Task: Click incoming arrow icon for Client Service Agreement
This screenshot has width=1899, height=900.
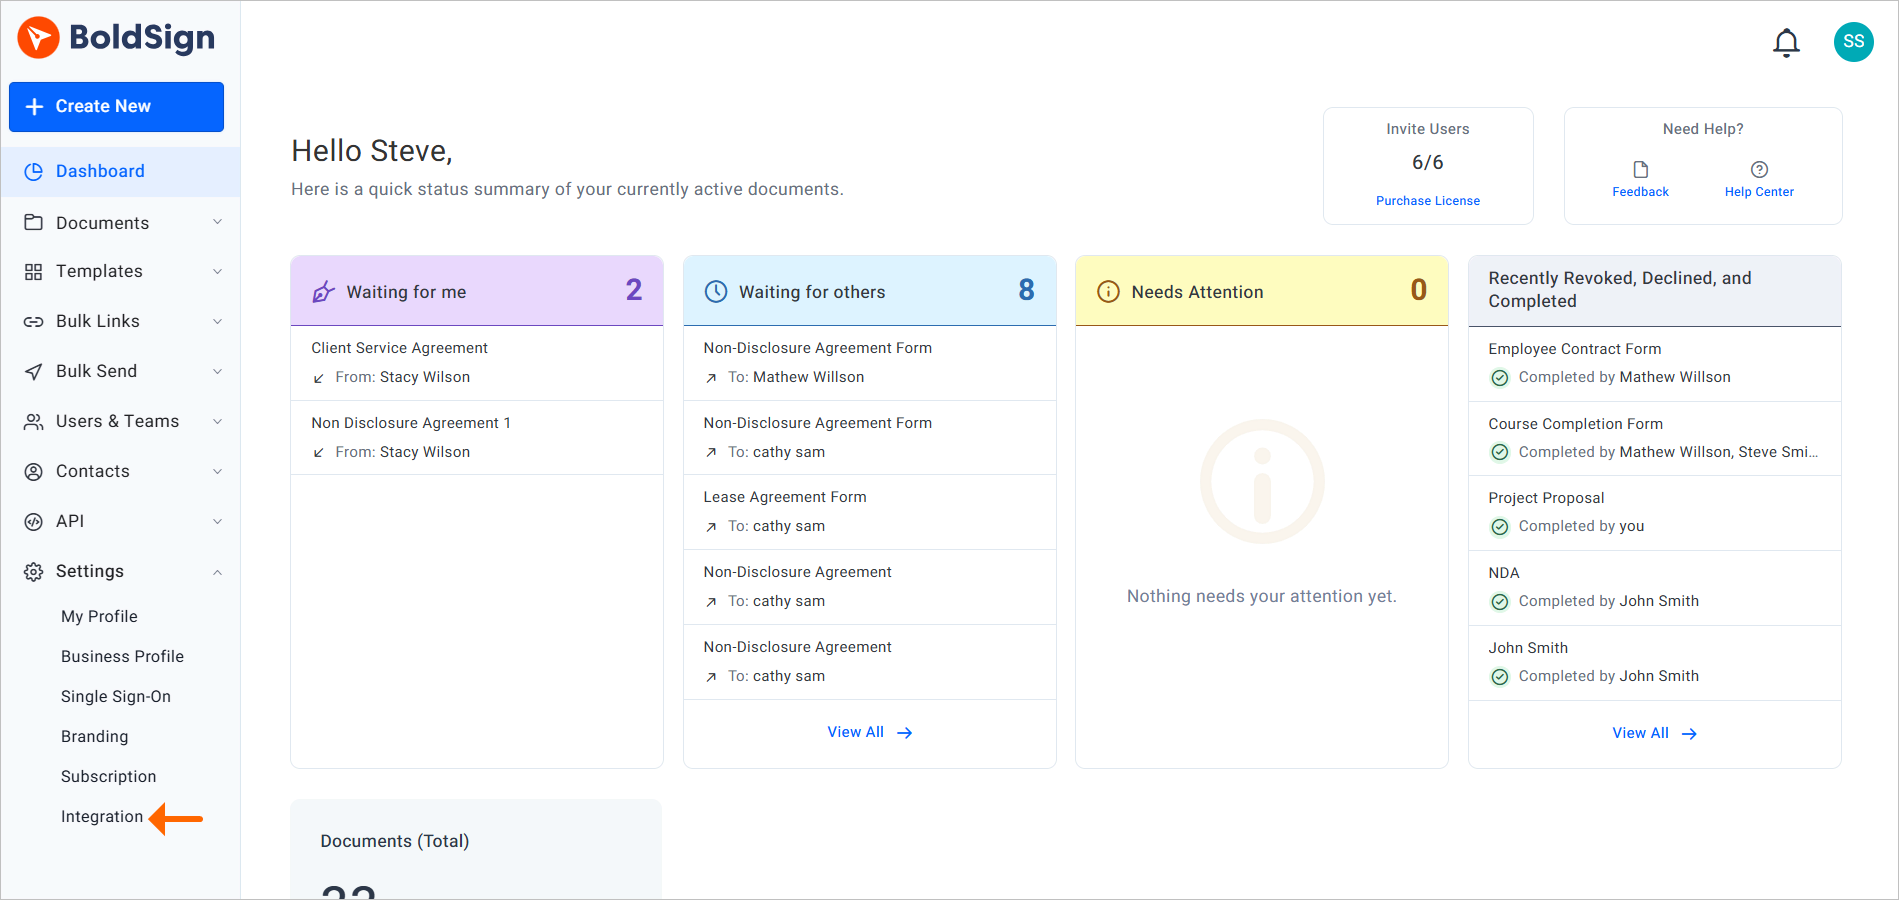Action: pyautogui.click(x=319, y=378)
